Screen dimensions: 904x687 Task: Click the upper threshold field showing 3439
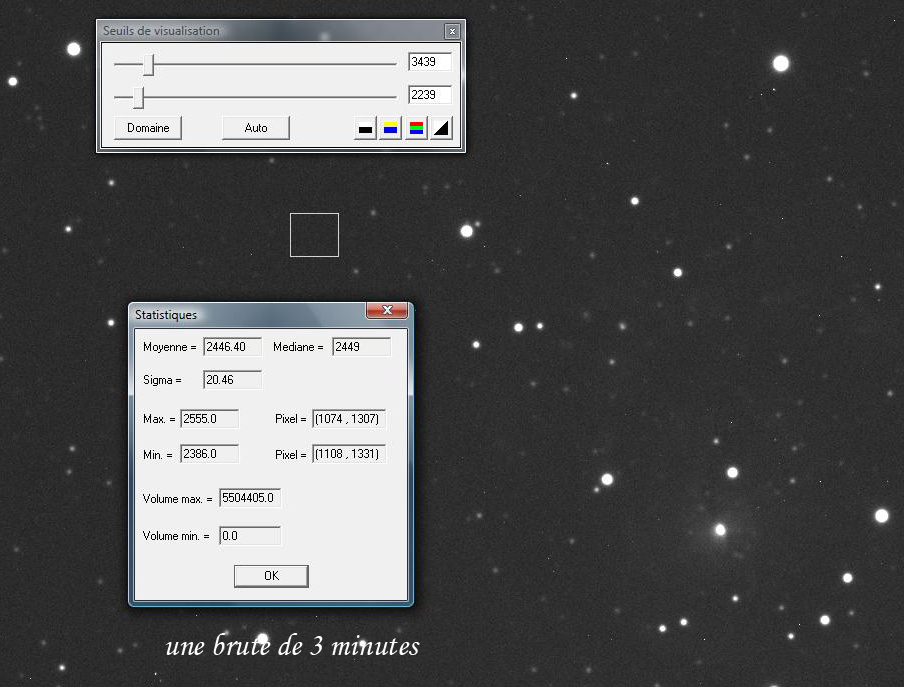(x=430, y=62)
